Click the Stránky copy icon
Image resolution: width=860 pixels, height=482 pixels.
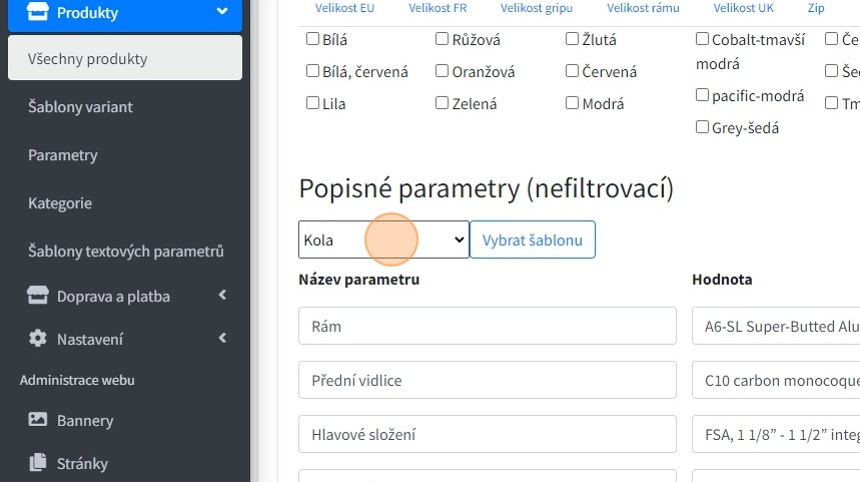click(38, 463)
